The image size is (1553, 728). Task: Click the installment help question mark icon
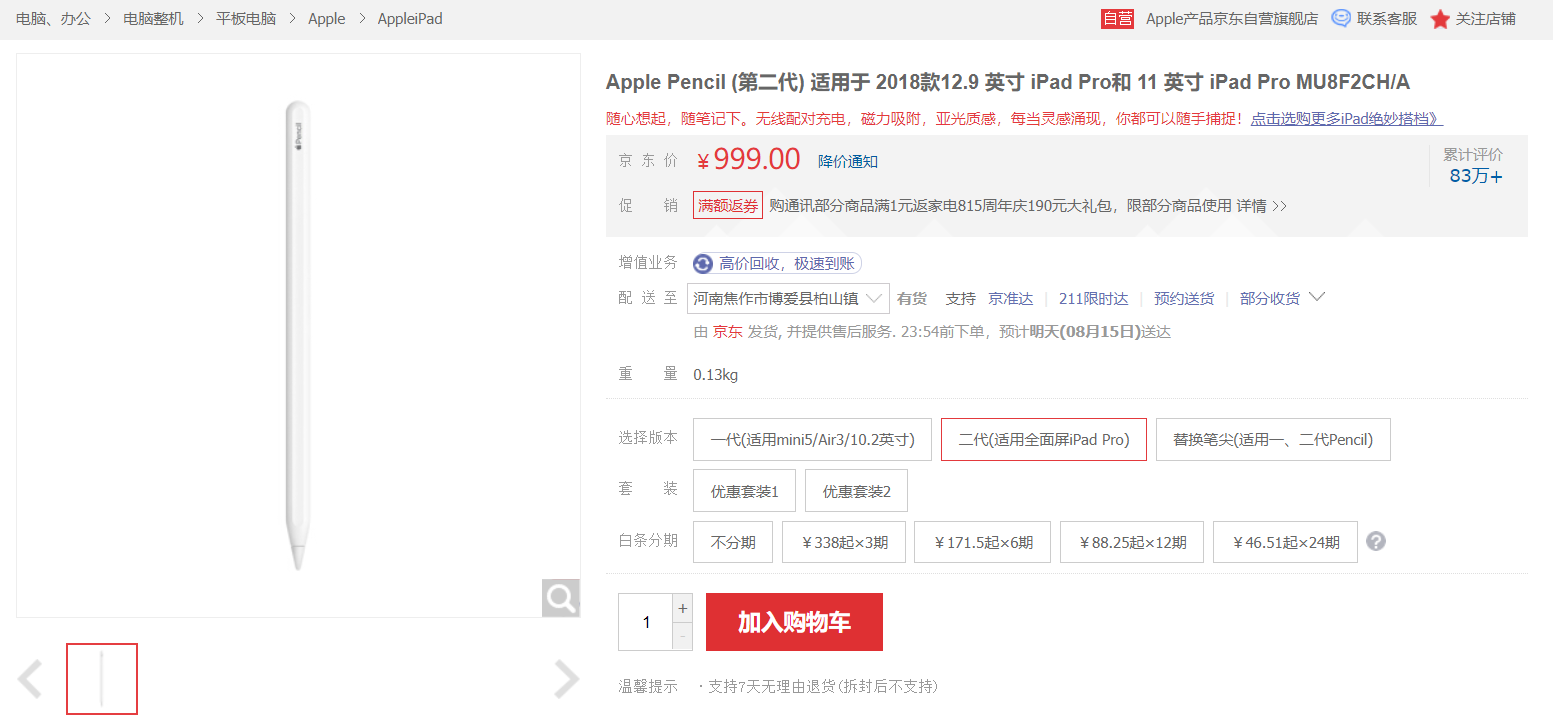click(x=1376, y=542)
